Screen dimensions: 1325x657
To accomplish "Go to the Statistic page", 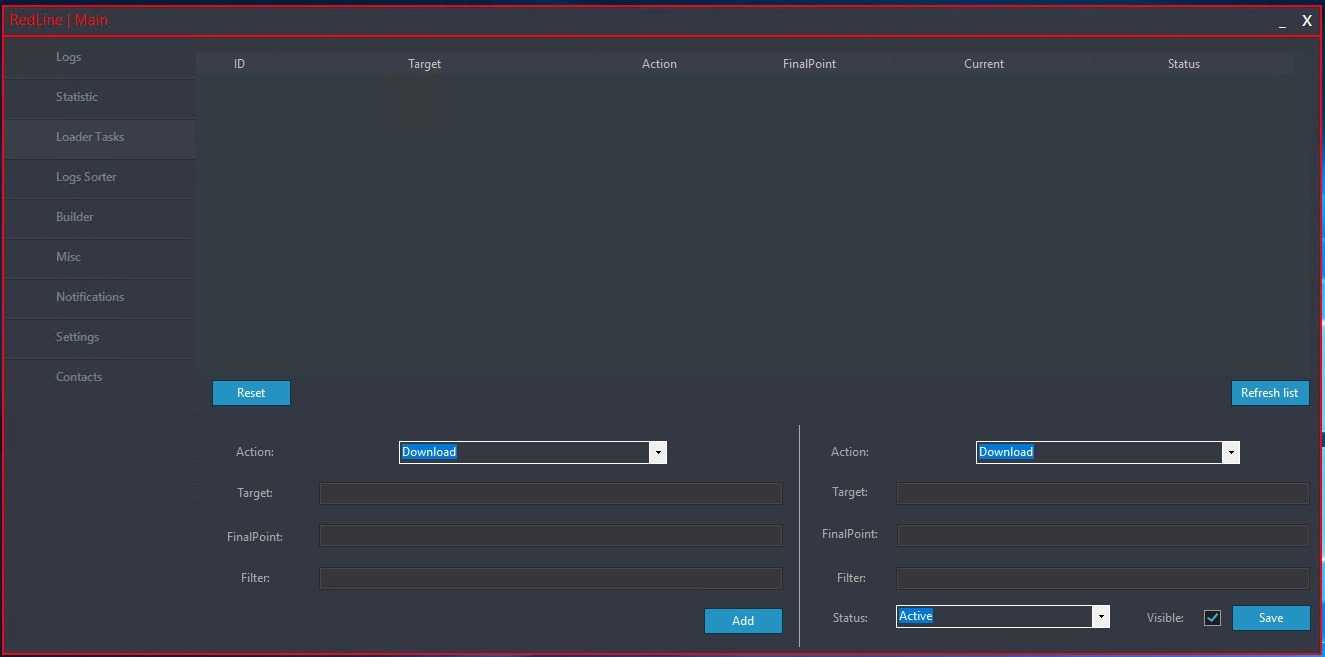I will [100, 98].
